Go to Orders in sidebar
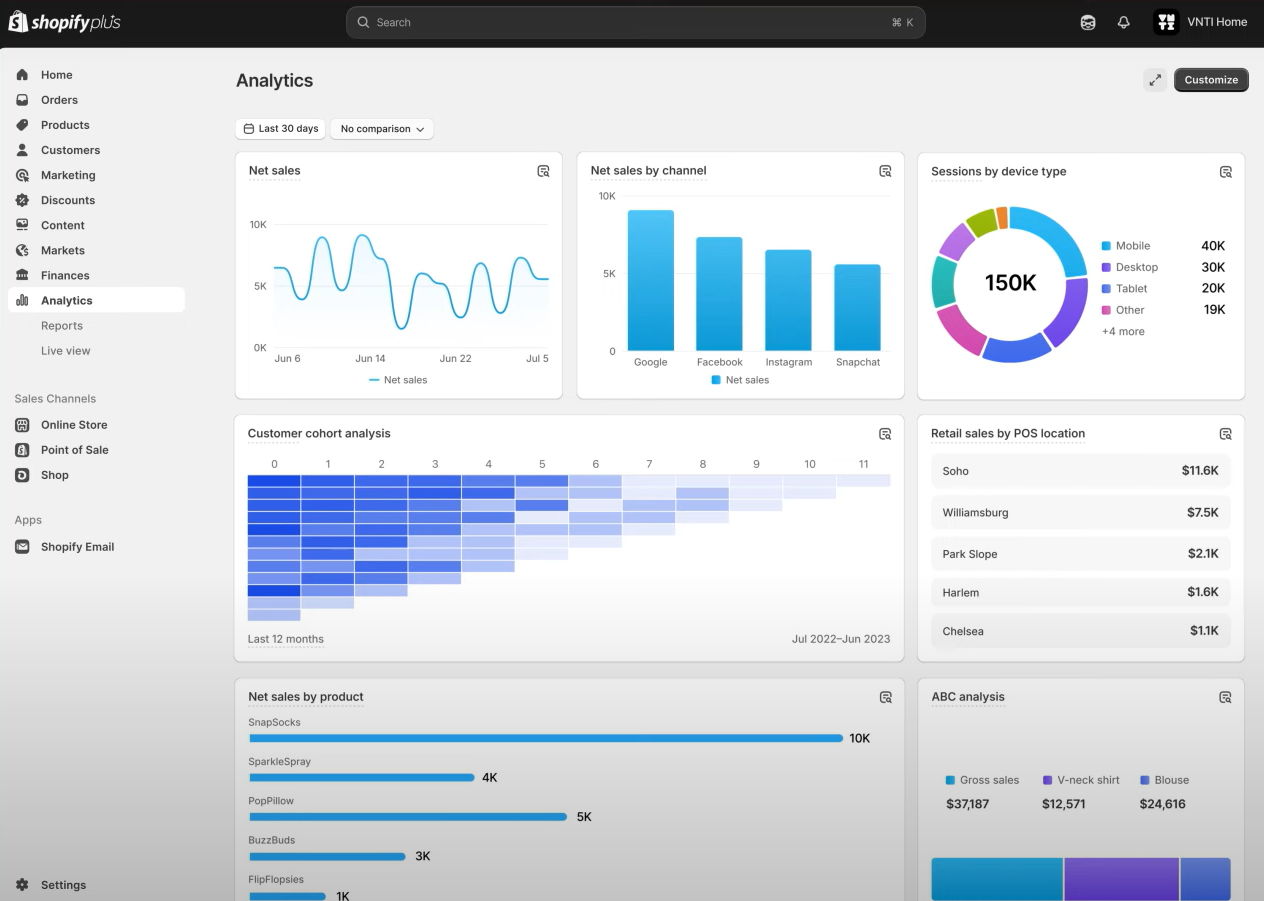This screenshot has width=1264, height=901. pos(59,100)
